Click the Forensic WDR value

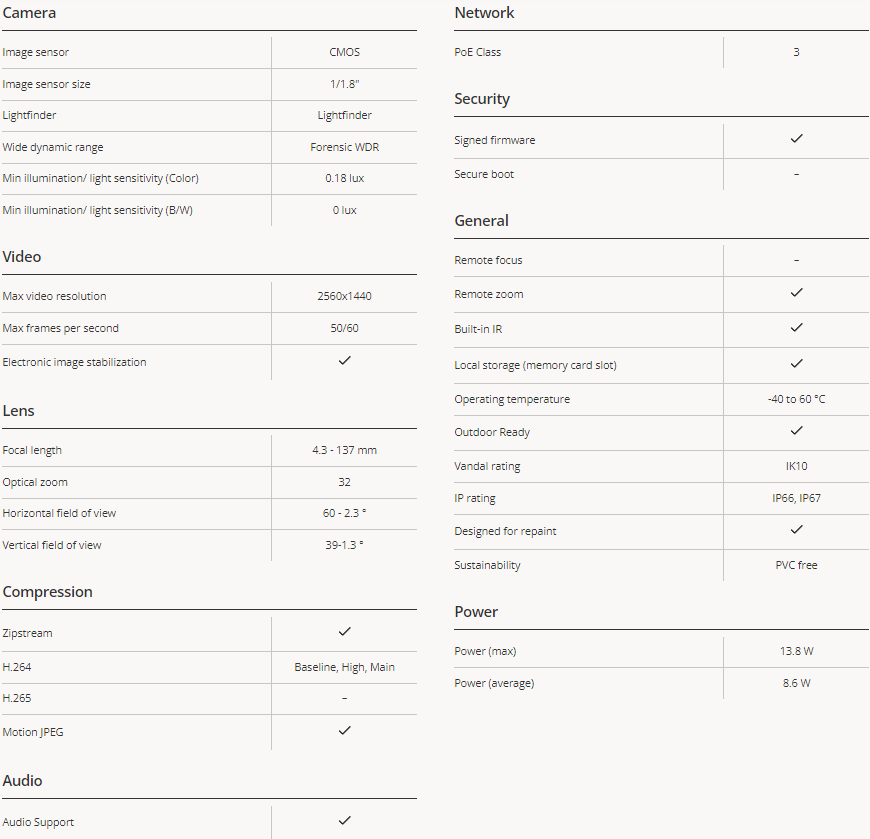[344, 147]
